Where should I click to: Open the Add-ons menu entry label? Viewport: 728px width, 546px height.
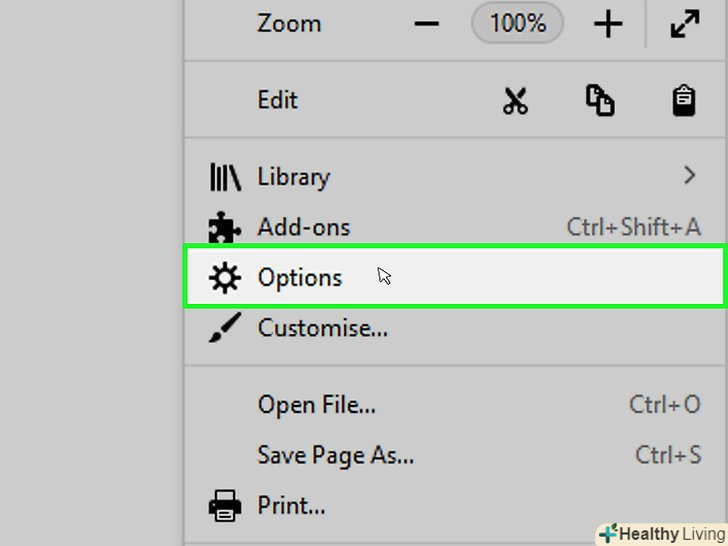(304, 227)
